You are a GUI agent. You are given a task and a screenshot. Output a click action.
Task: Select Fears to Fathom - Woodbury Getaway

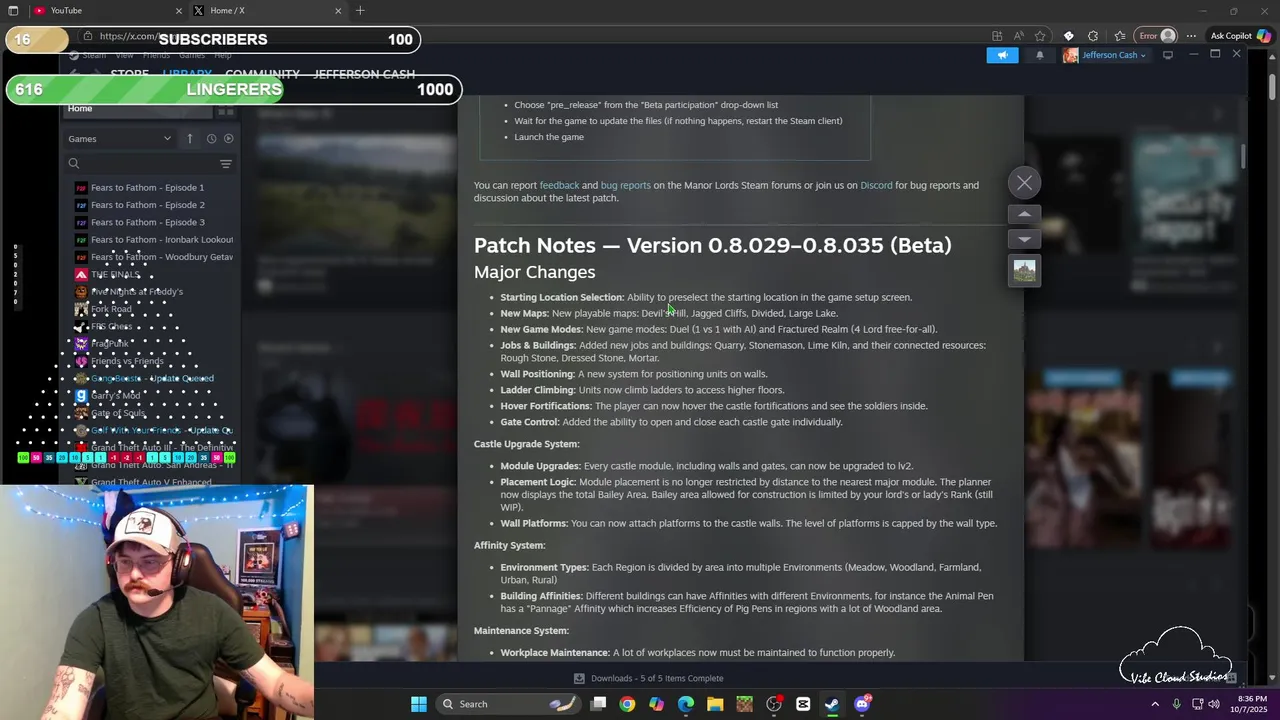pos(154,257)
